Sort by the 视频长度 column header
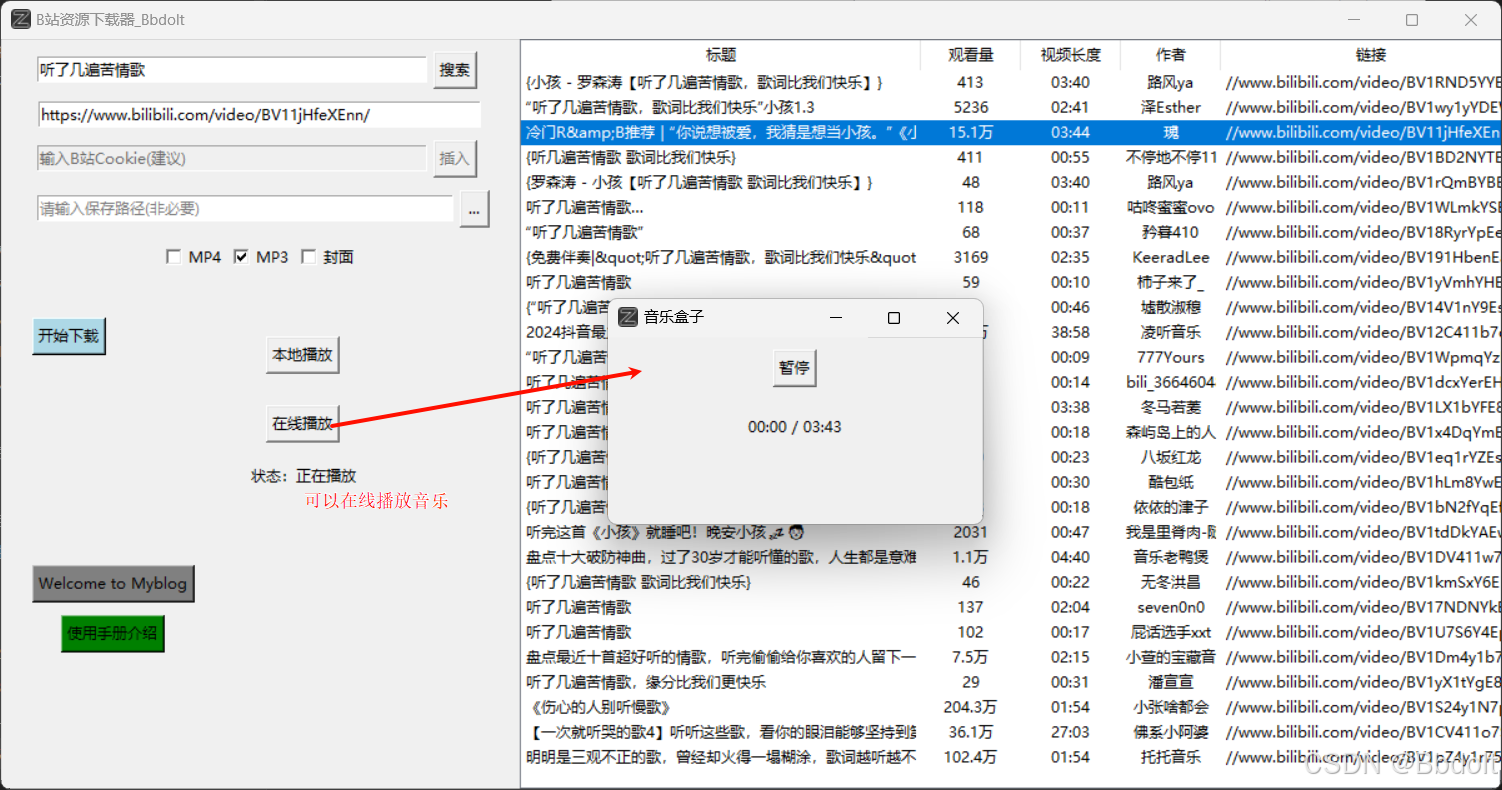 pos(1071,55)
